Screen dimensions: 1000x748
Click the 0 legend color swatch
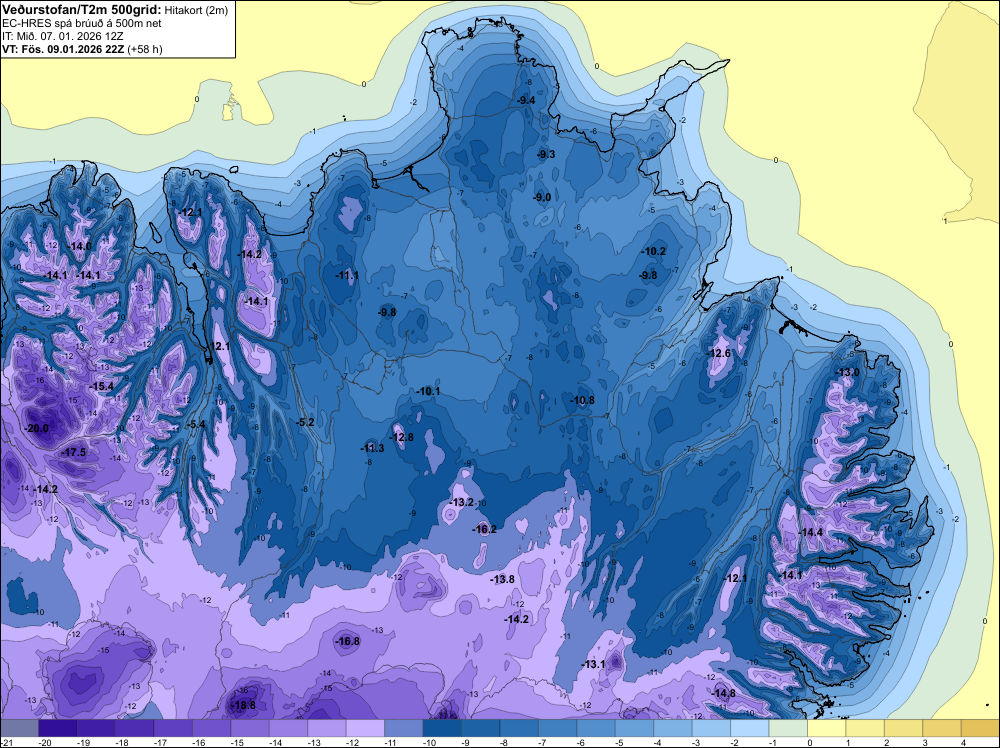(827, 728)
